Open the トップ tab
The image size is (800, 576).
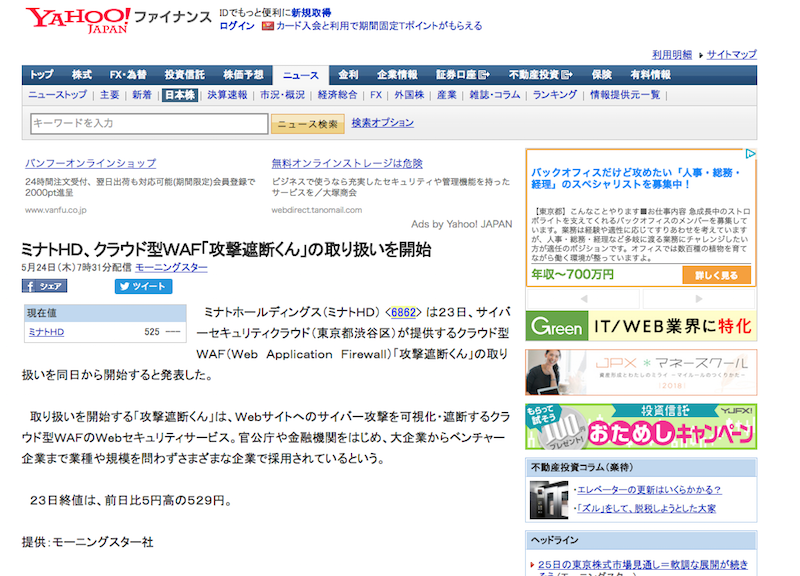click(x=41, y=75)
